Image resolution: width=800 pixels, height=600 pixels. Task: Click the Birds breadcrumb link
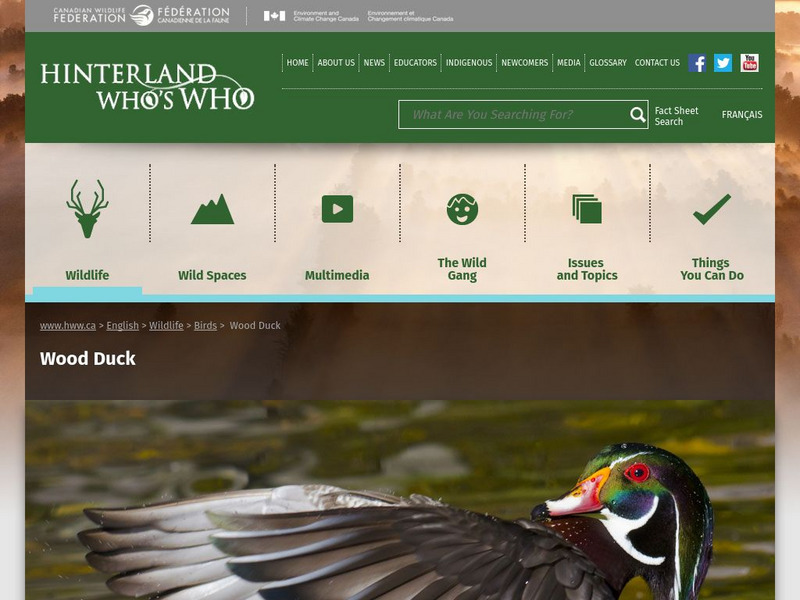[207, 325]
